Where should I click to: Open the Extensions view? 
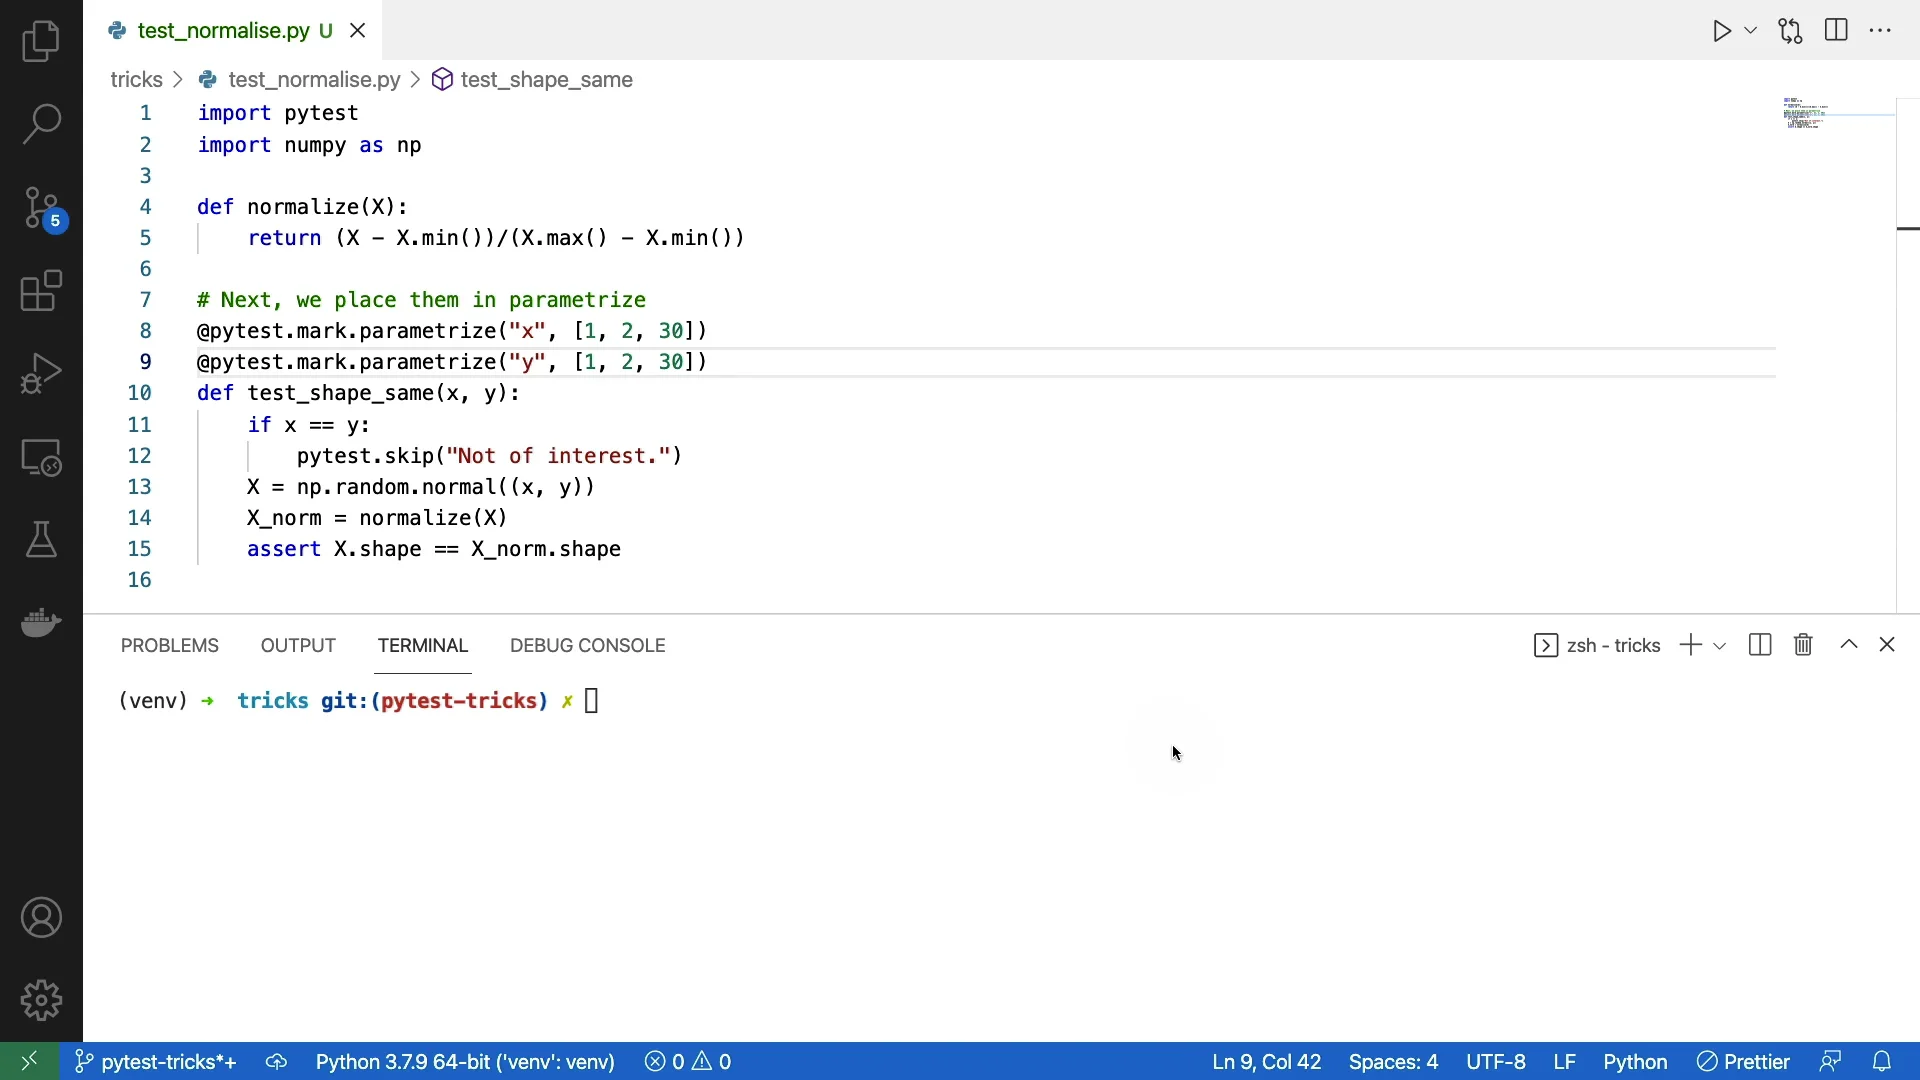click(x=41, y=292)
